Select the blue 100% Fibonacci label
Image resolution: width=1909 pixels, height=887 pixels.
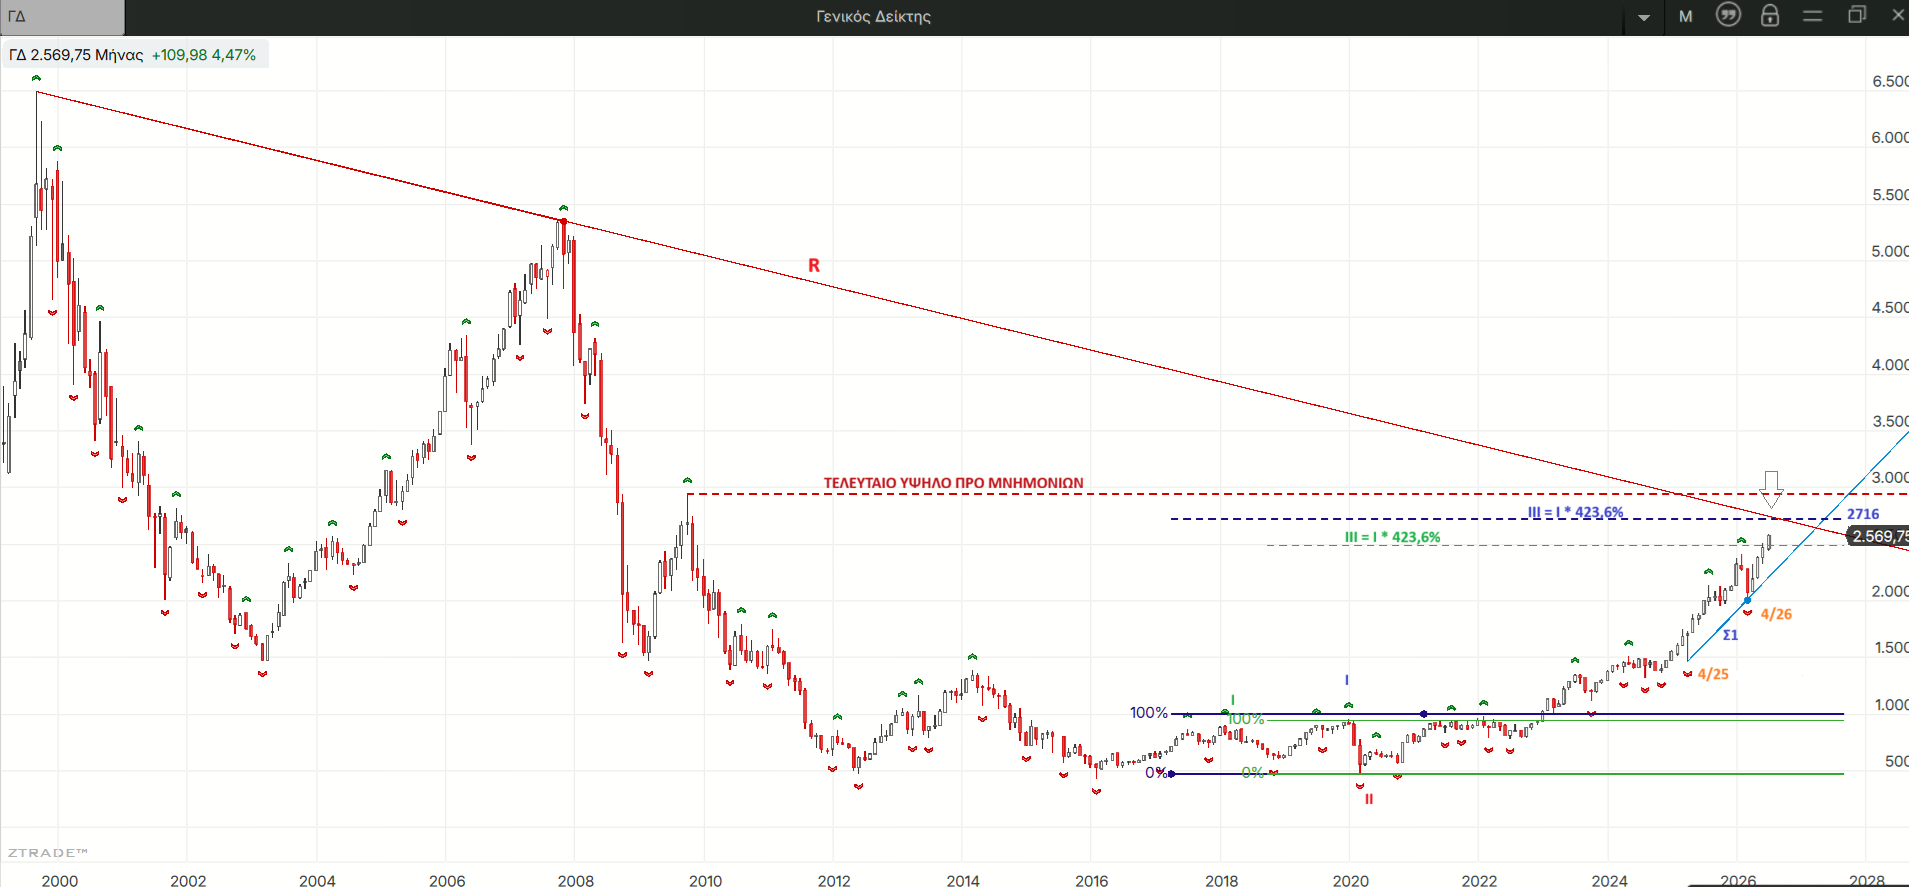[1149, 713]
